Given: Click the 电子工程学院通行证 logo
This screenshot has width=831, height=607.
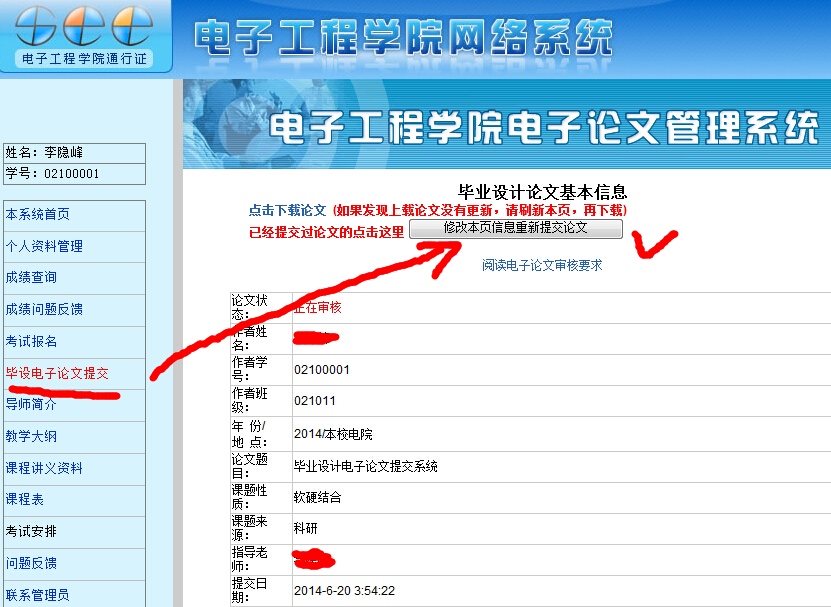Looking at the screenshot, I should click(x=84, y=37).
